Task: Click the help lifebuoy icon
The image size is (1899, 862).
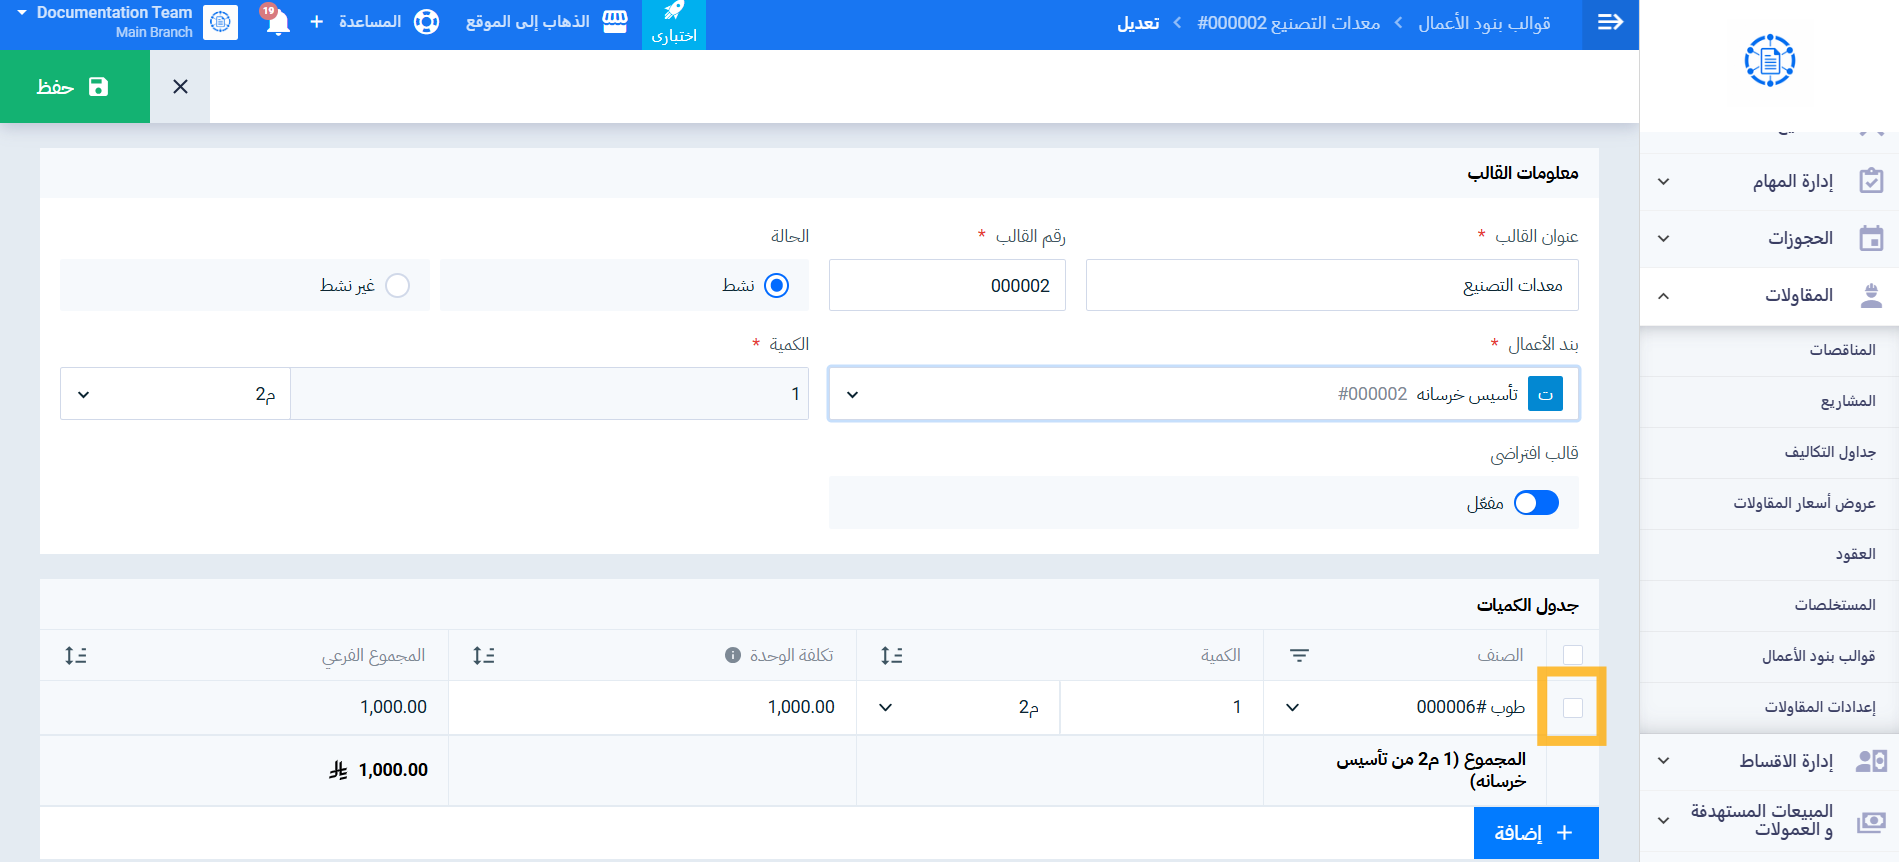Action: tap(427, 22)
